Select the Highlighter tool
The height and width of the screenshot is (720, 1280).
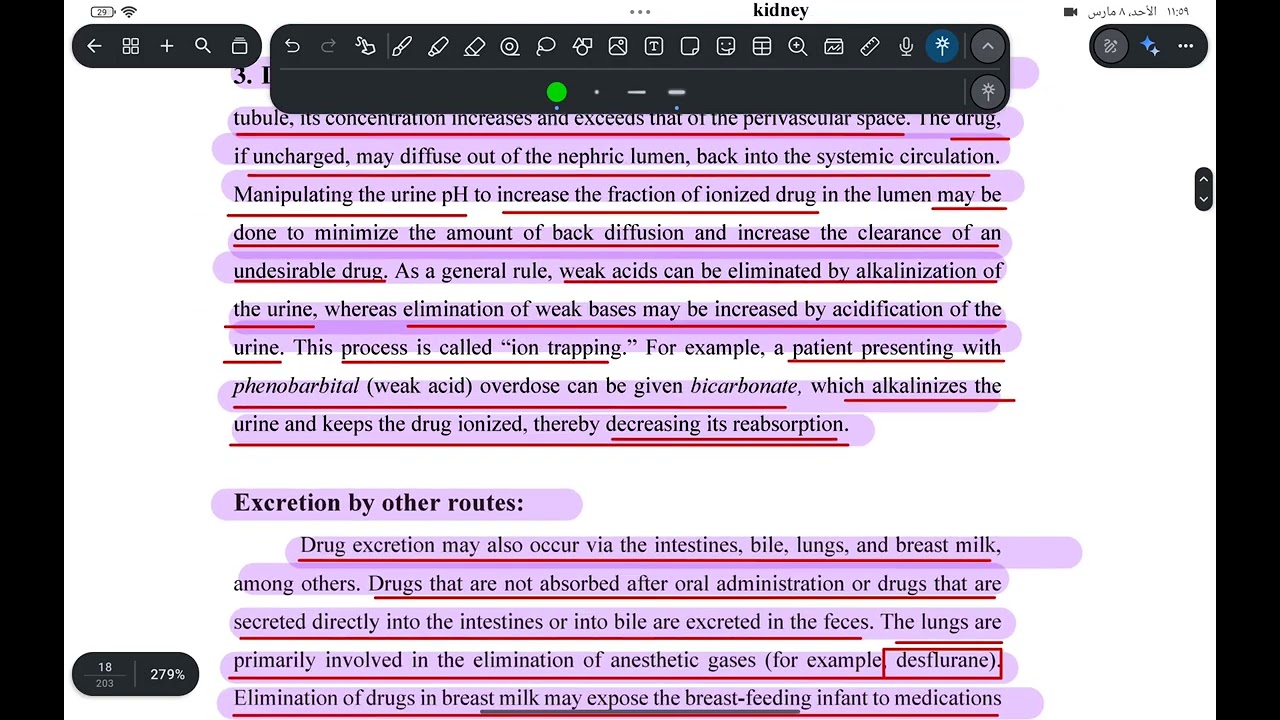(x=437, y=46)
